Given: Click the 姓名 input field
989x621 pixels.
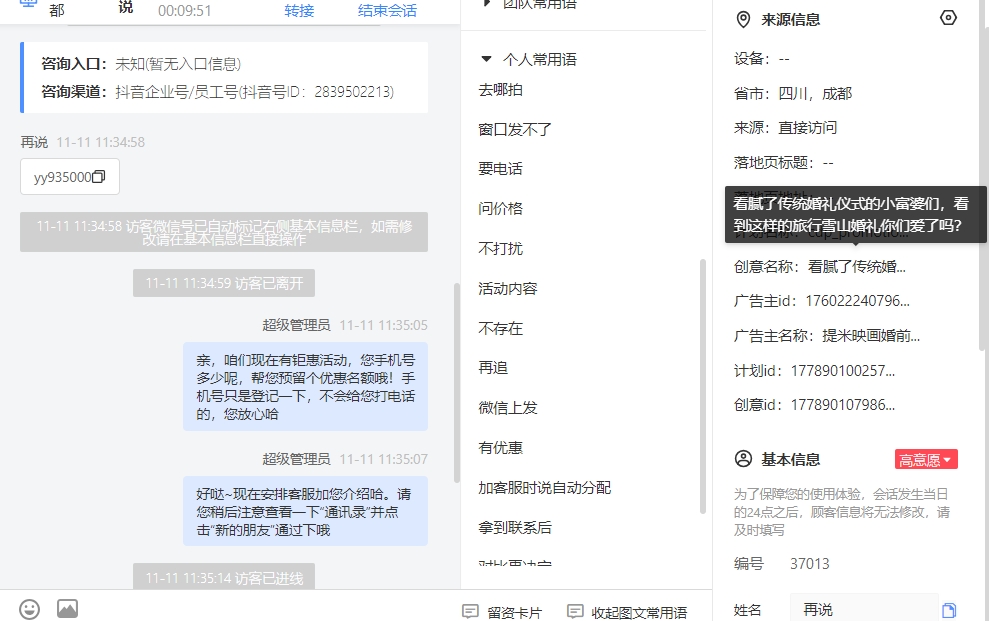Looking at the screenshot, I should 864,609.
